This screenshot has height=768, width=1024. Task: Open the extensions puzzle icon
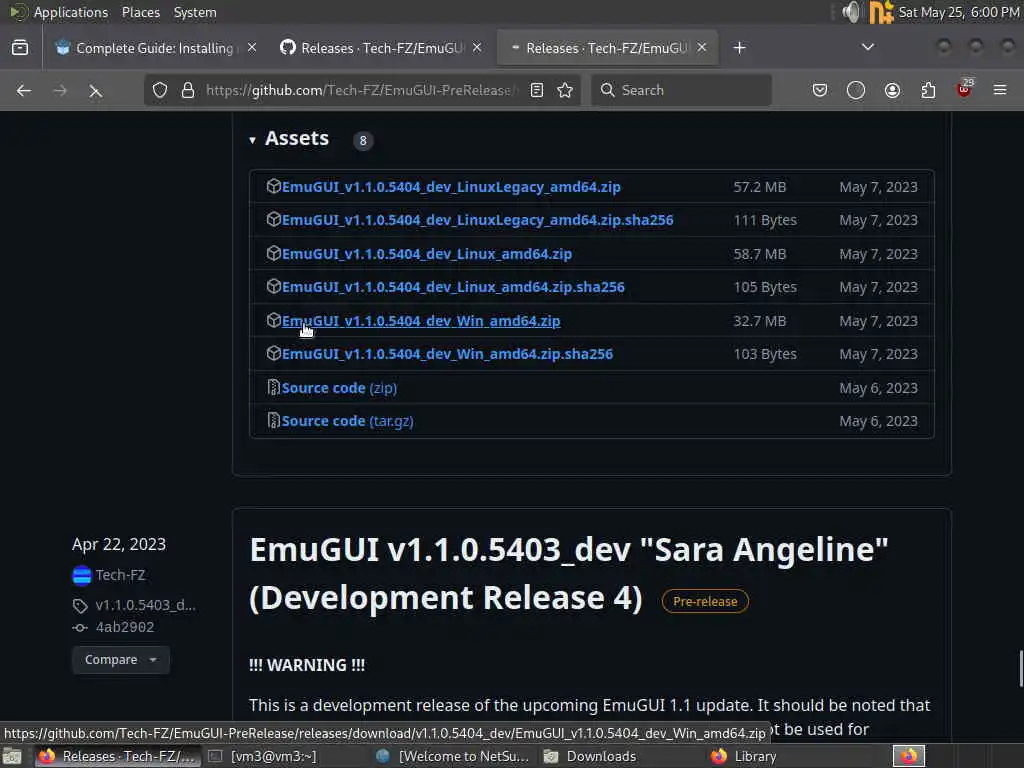click(929, 90)
